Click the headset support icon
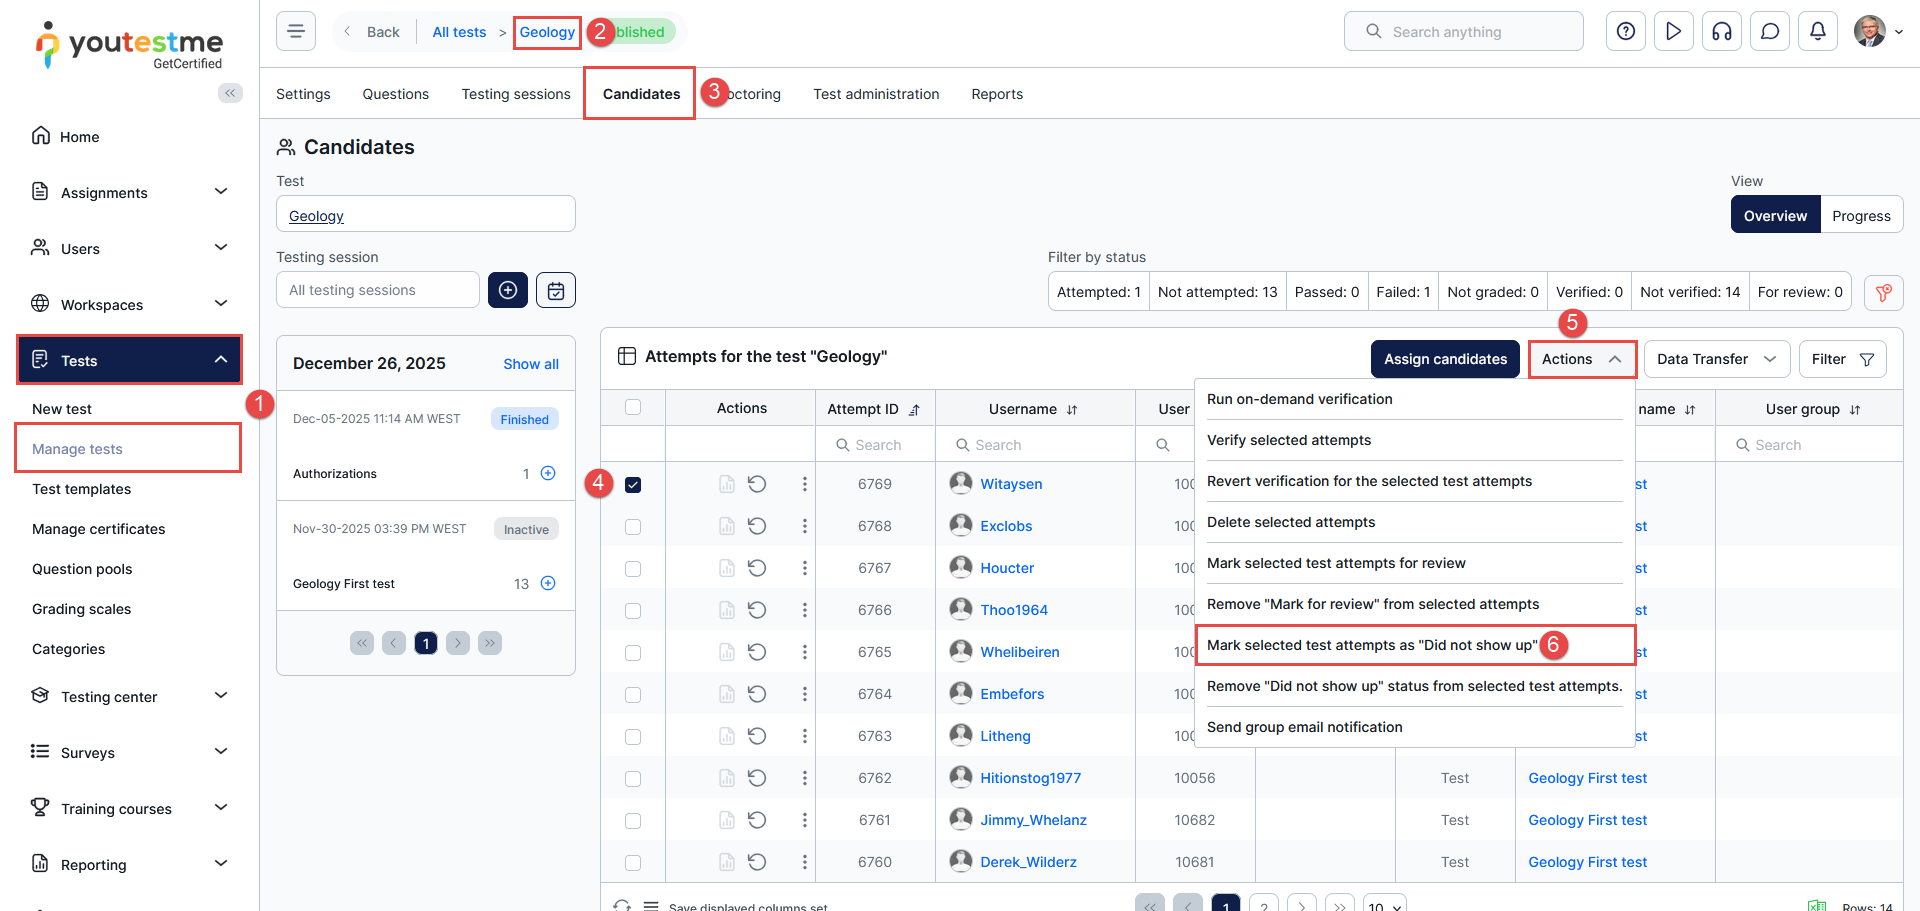Viewport: 1920px width, 911px height. (1721, 32)
